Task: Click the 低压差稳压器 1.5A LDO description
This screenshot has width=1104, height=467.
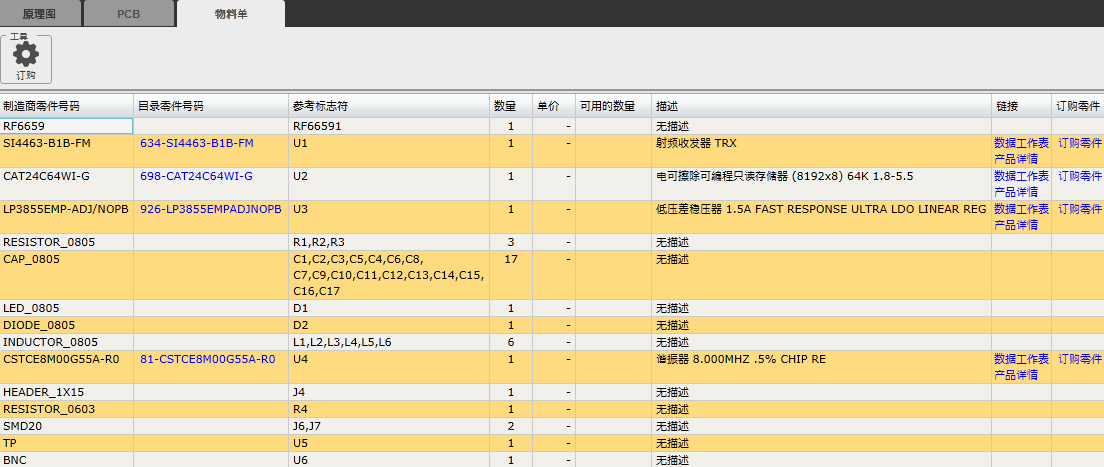Action: (x=821, y=209)
